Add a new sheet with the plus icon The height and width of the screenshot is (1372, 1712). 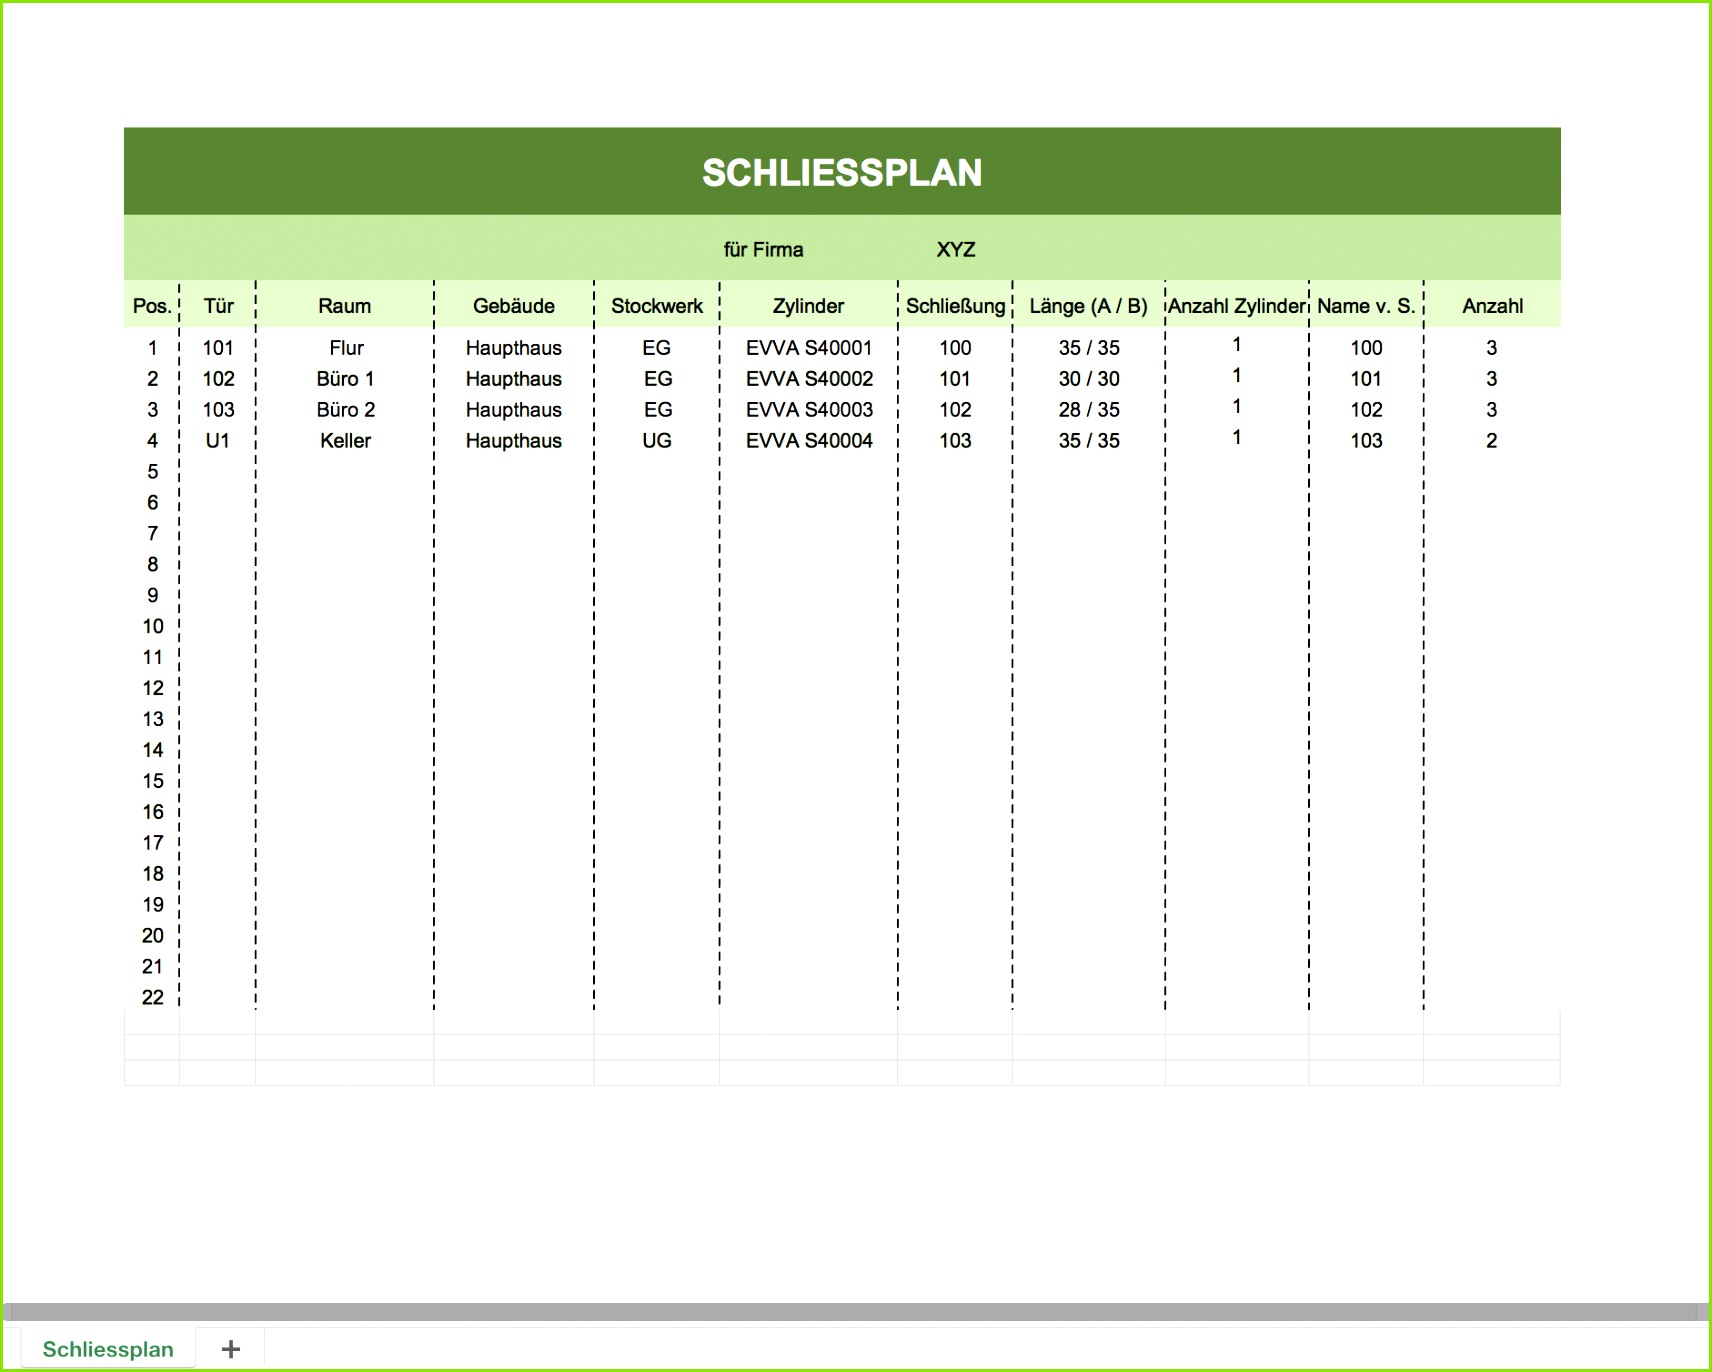[231, 1349]
